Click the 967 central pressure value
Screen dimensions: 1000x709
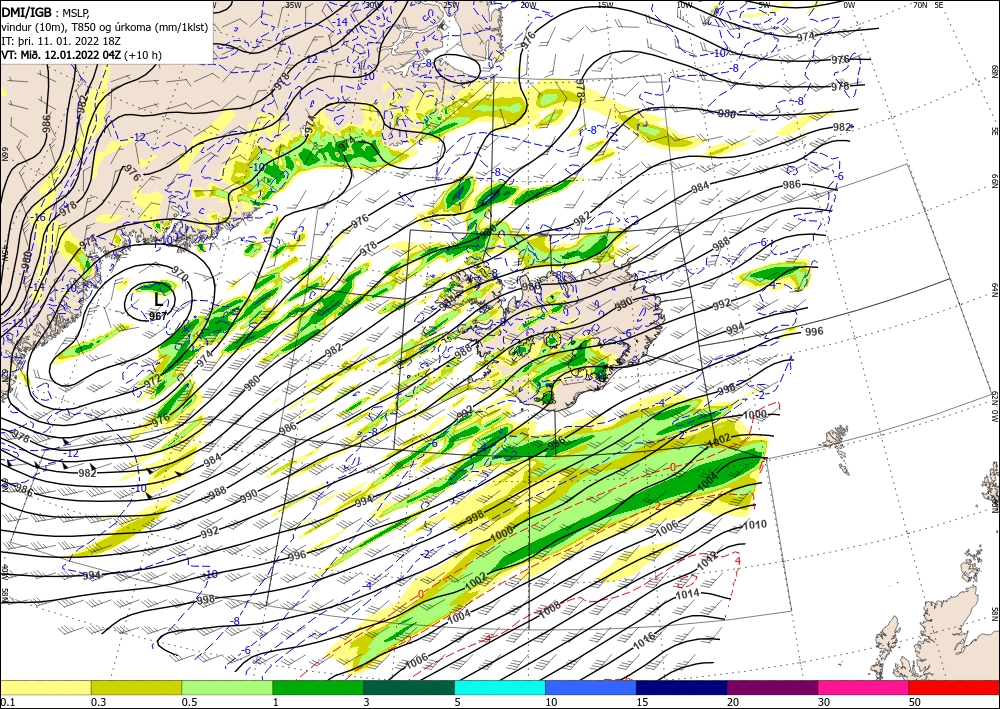(x=158, y=316)
